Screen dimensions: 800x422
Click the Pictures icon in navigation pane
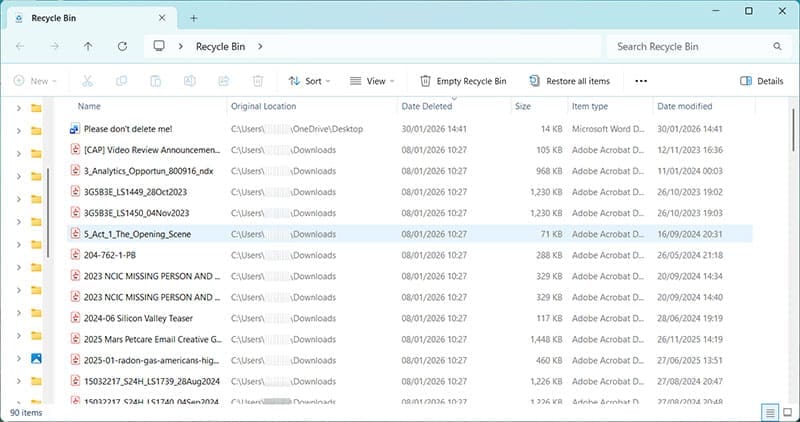click(36, 359)
